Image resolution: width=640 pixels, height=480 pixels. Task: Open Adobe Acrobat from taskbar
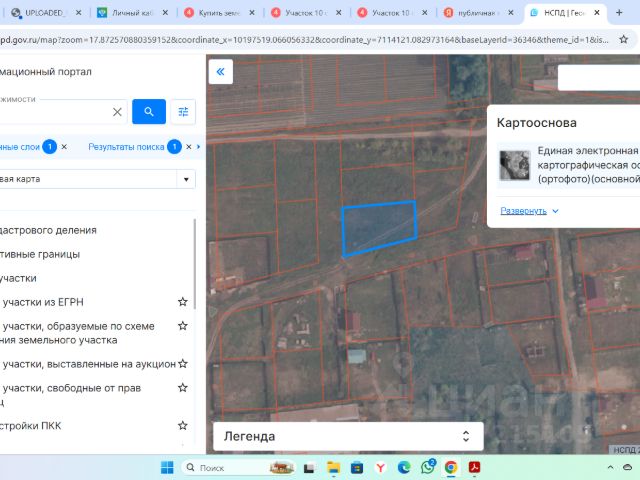(474, 467)
